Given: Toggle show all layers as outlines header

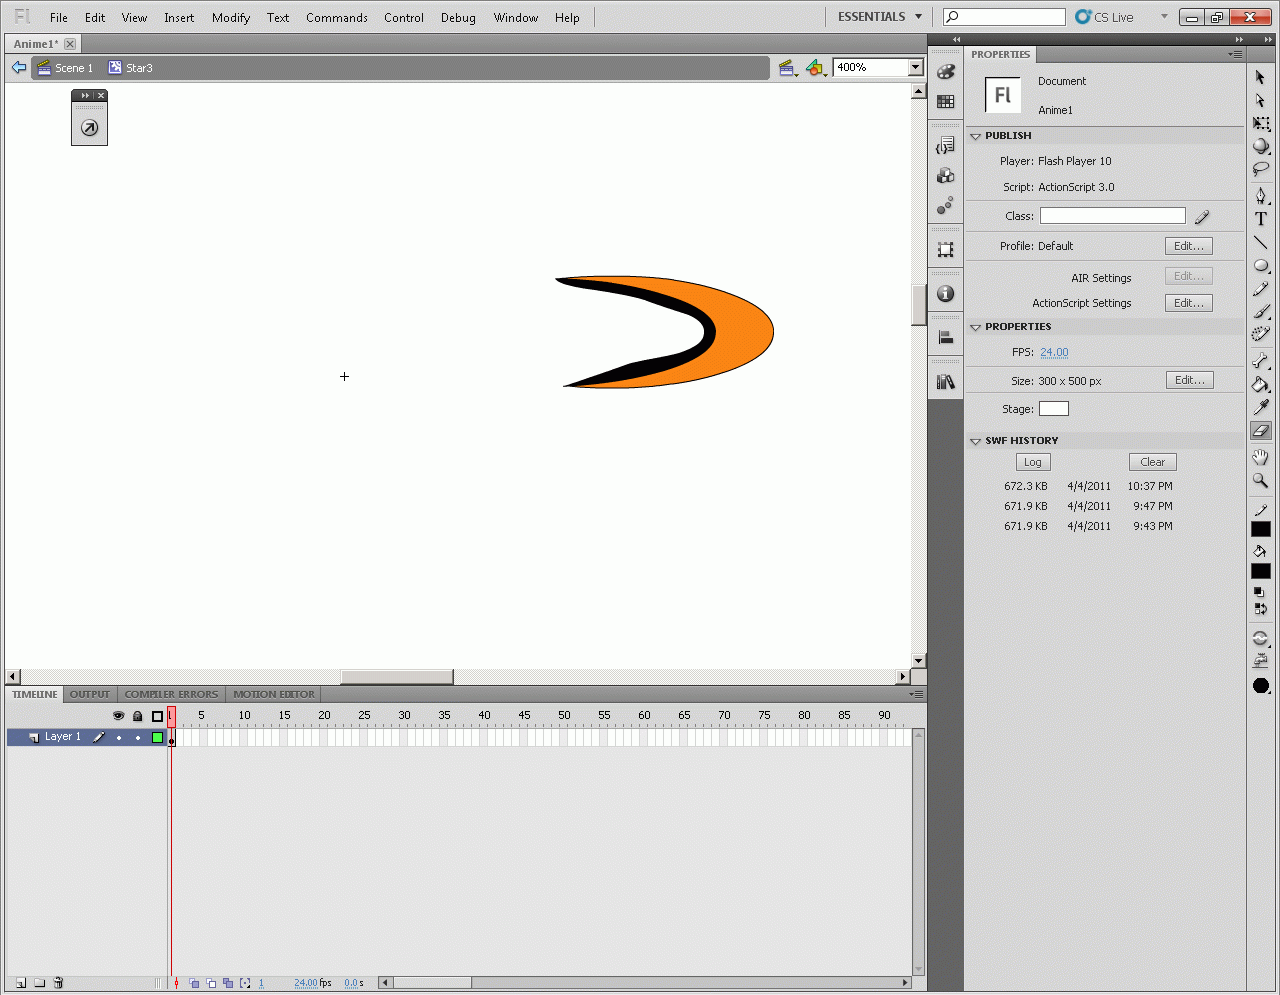Looking at the screenshot, I should 157,716.
